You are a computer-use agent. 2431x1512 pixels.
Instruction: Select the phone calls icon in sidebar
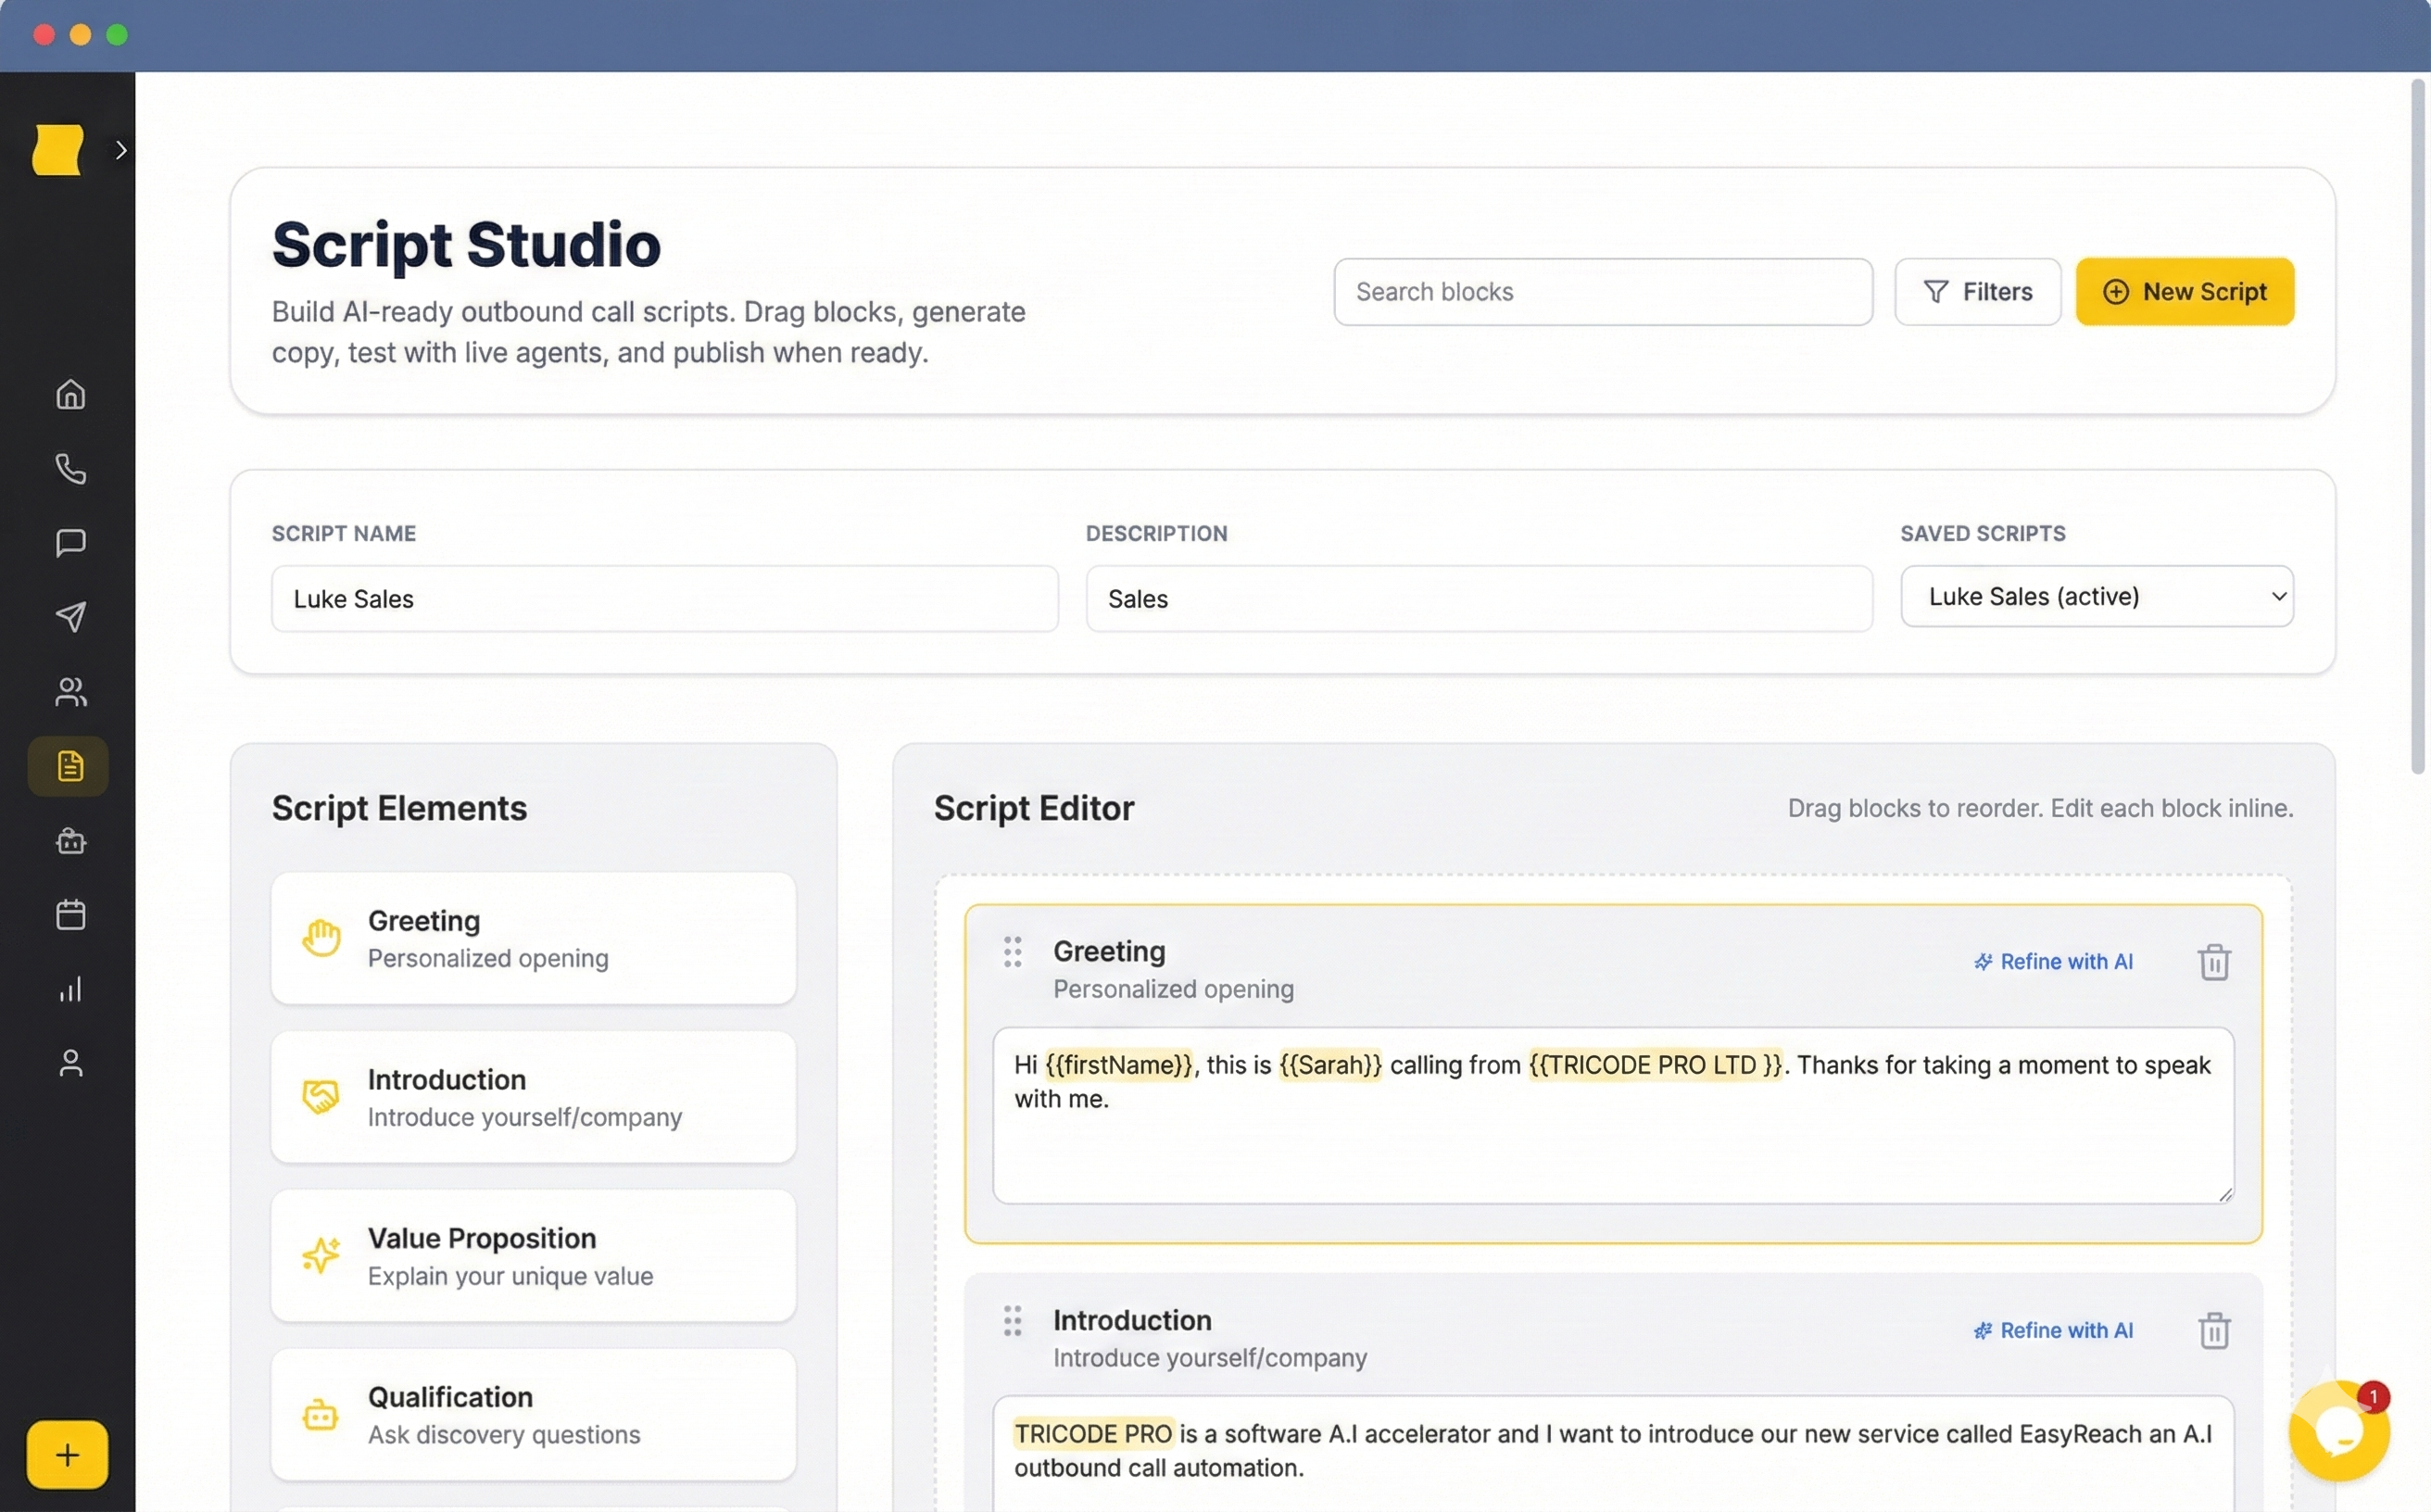coord(69,468)
